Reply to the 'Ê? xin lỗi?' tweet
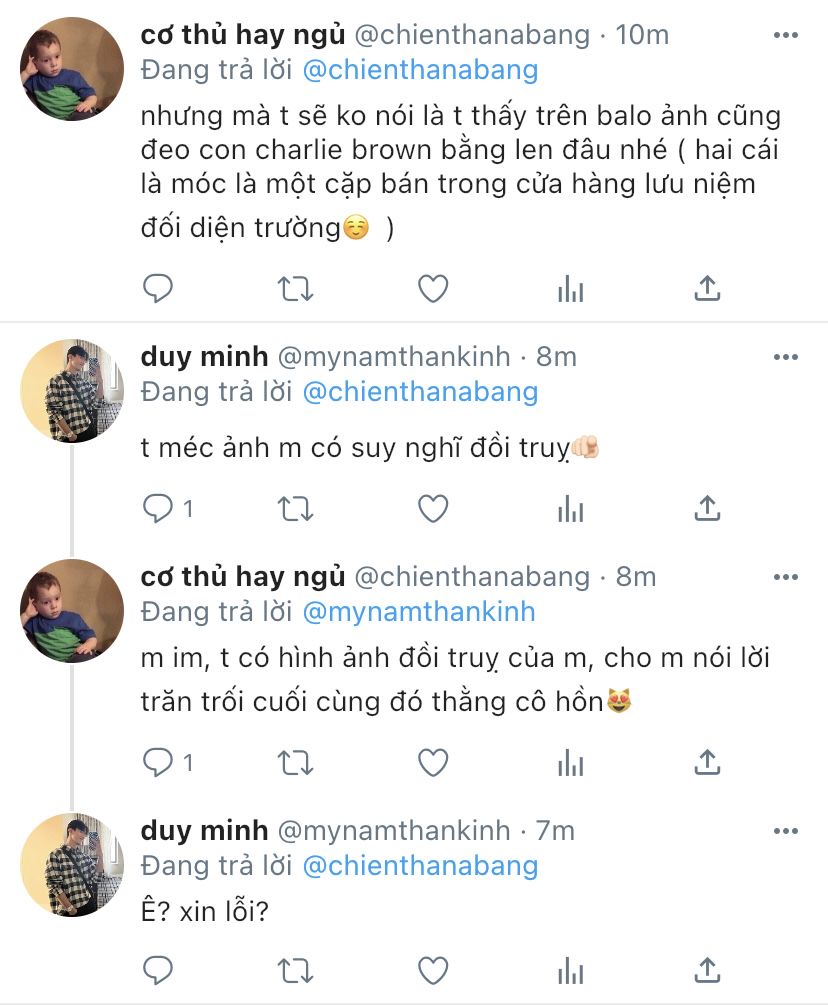Viewport: 828px width, 1005px height. [x=159, y=969]
